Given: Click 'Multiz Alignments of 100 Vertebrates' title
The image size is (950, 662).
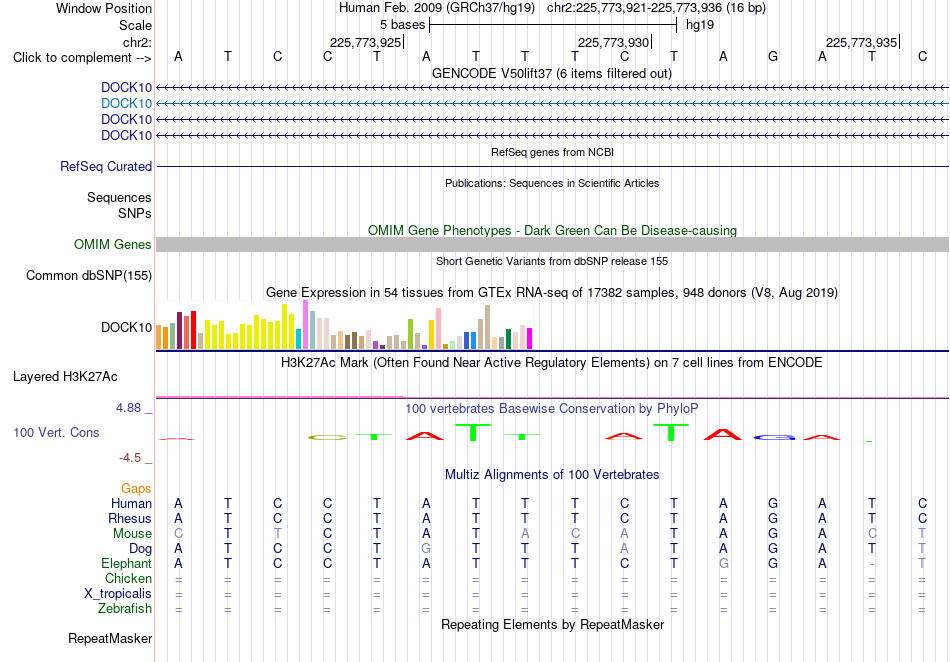Looking at the screenshot, I should (552, 475).
